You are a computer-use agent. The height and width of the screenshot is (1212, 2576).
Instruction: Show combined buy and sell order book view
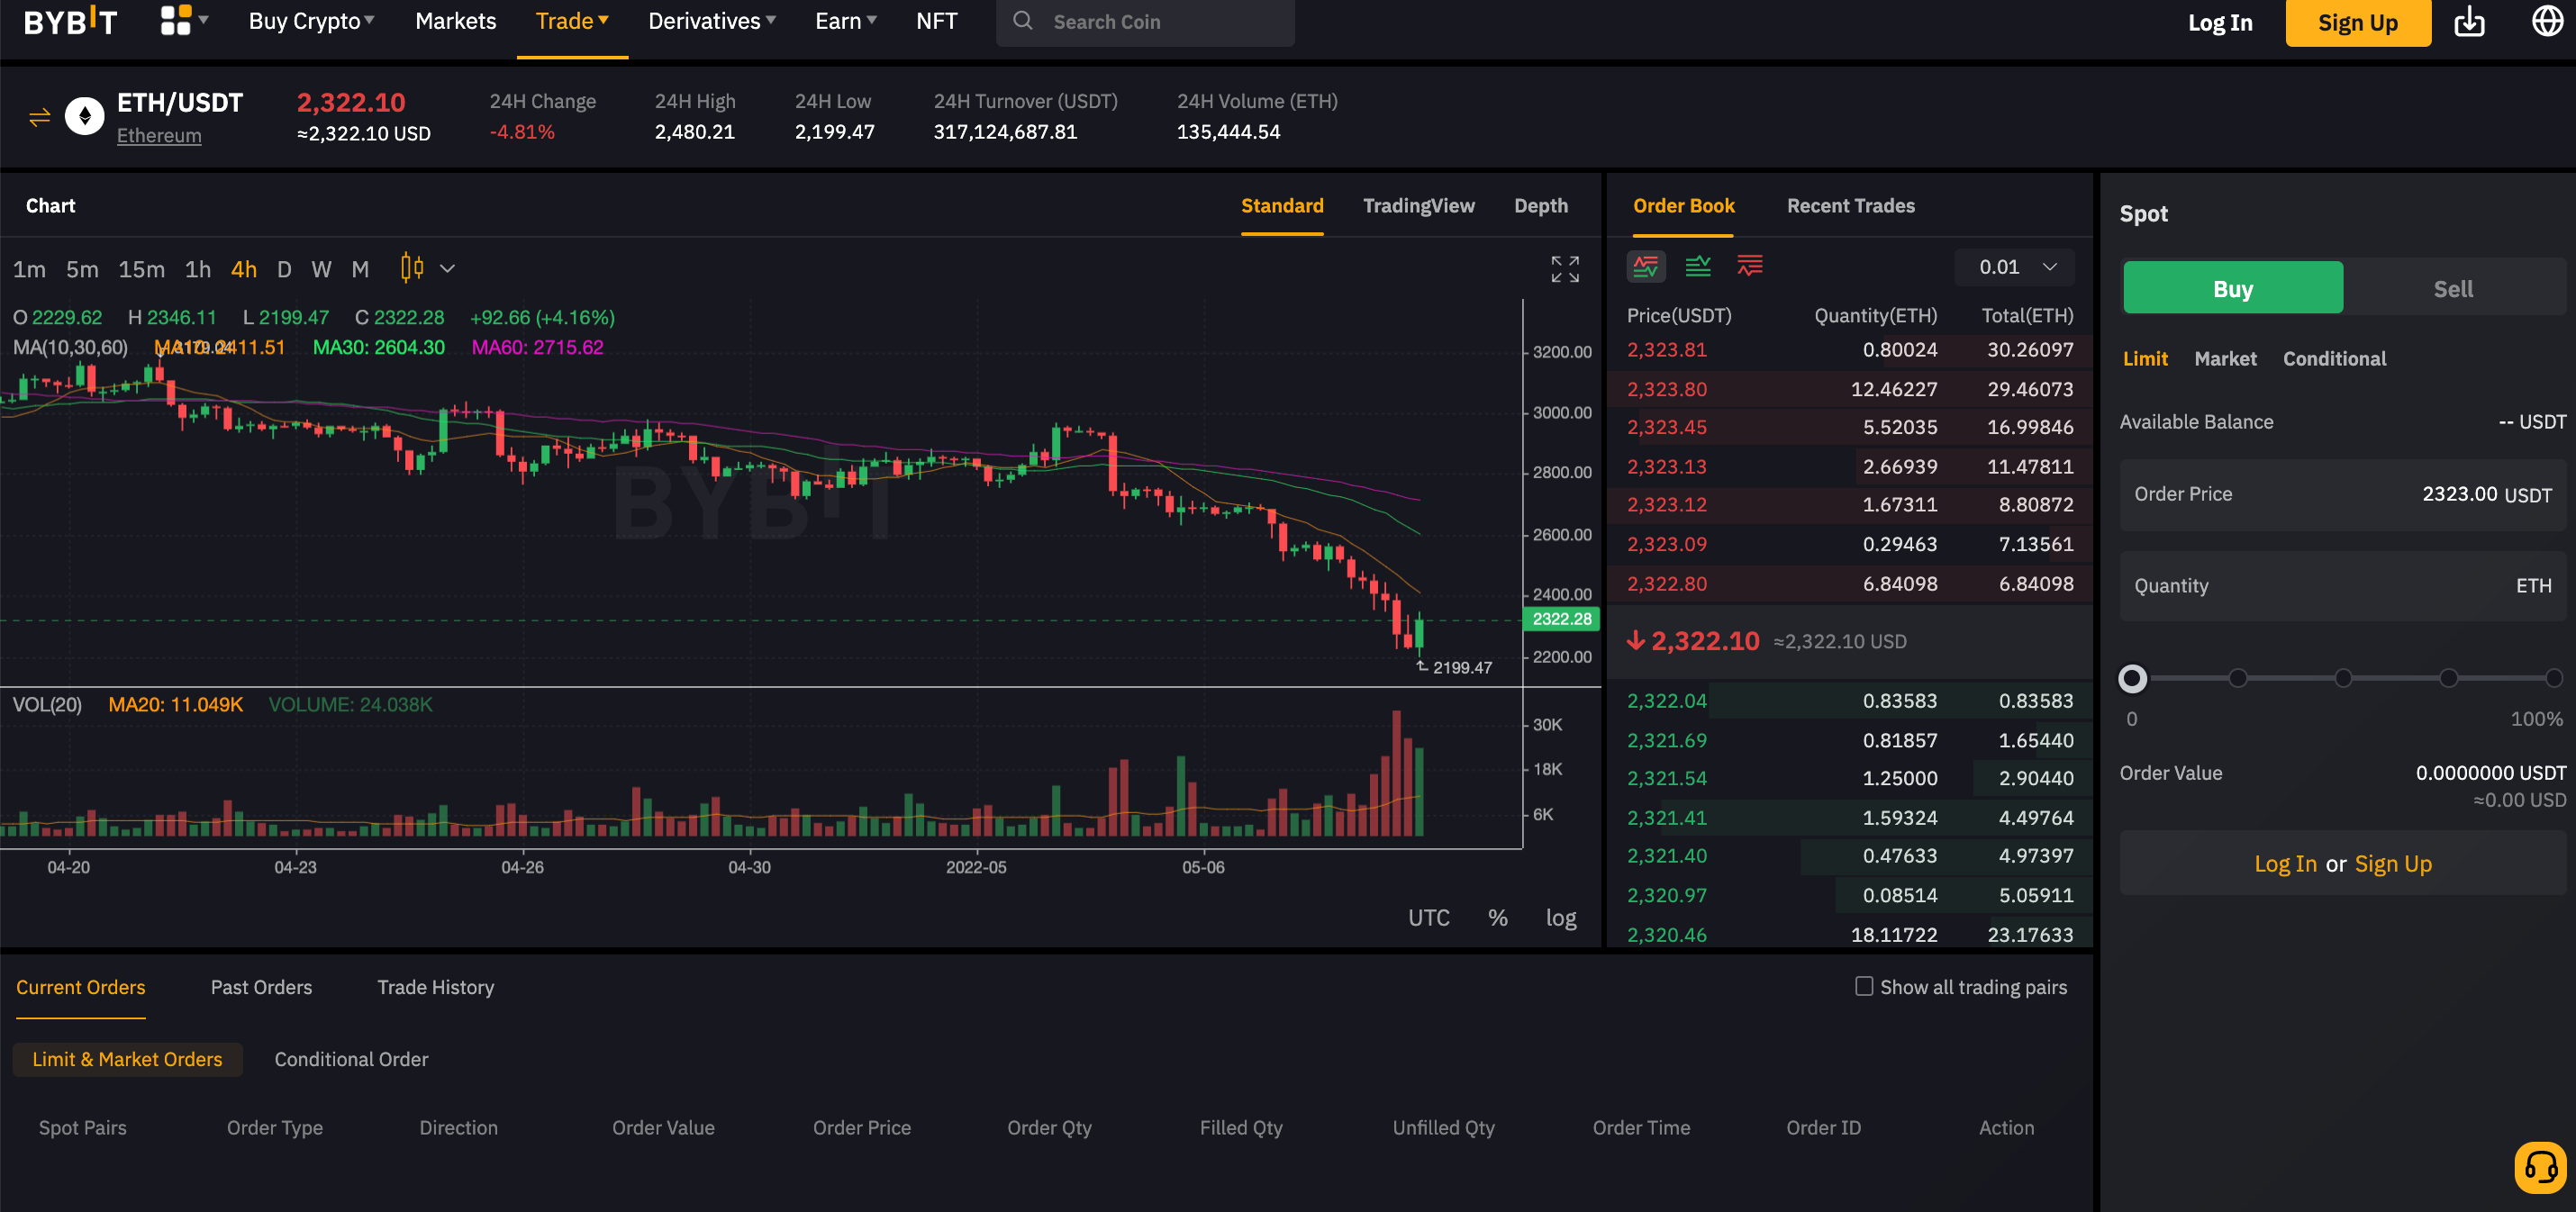(x=1646, y=266)
